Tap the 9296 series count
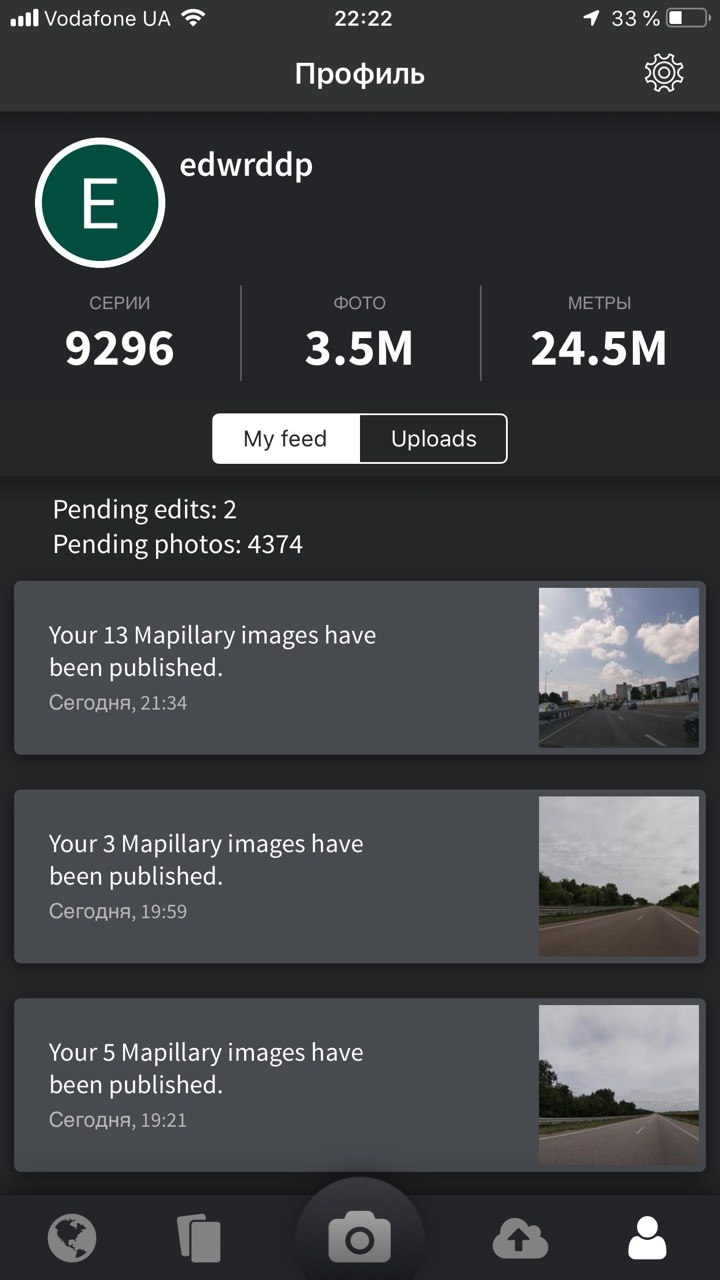The image size is (720, 1280). 120,348
